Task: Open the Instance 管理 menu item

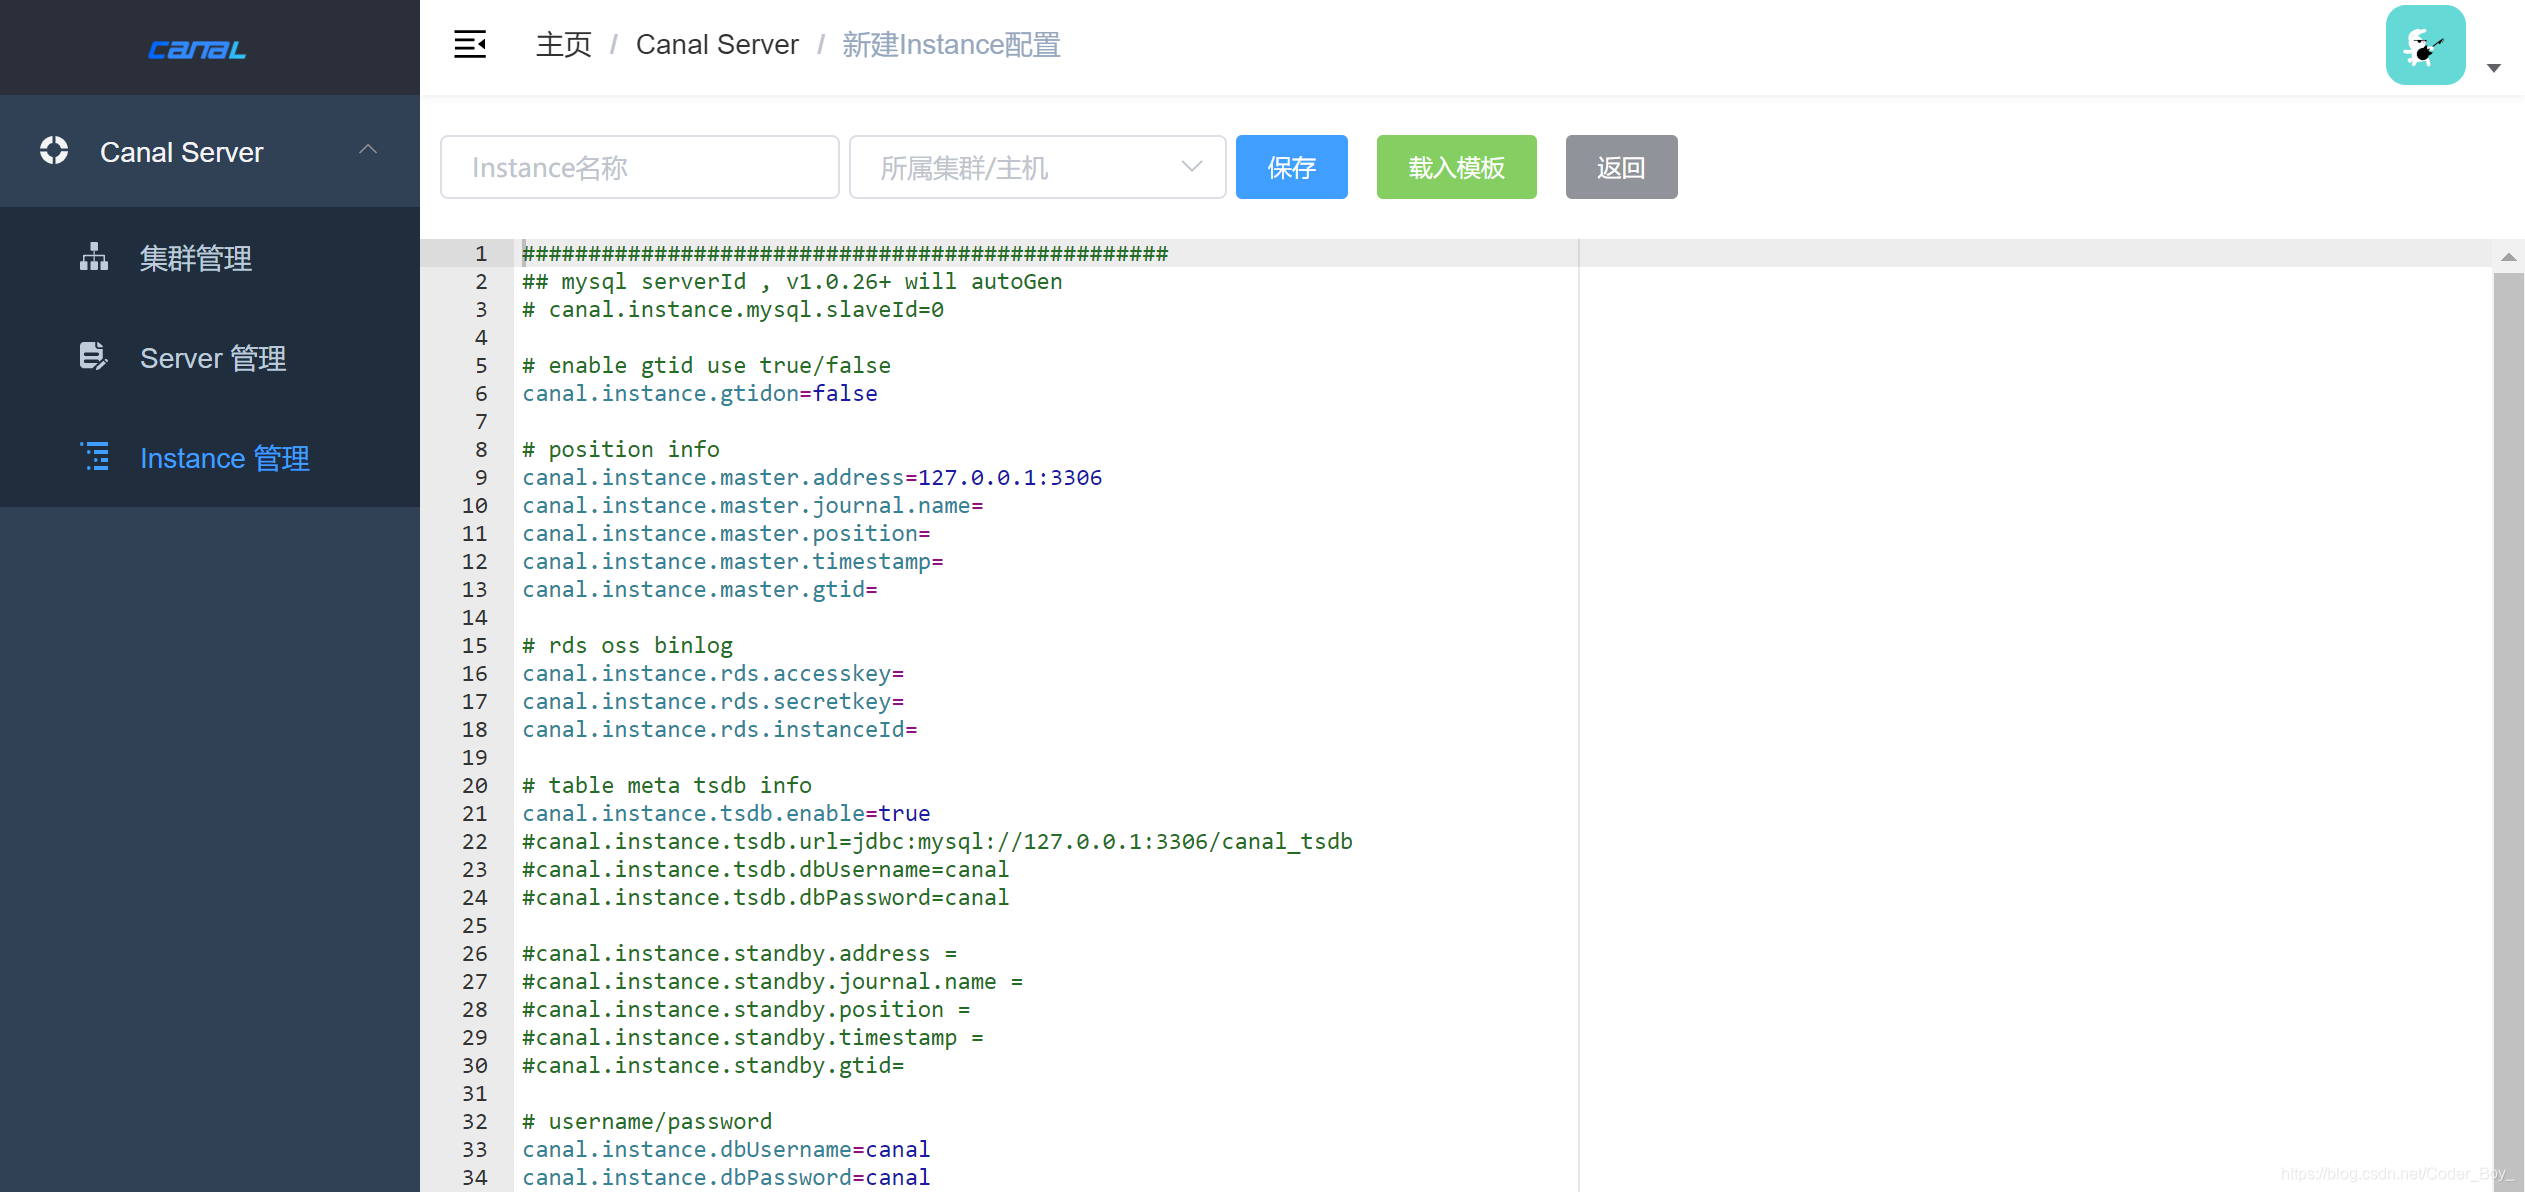Action: tap(210, 457)
